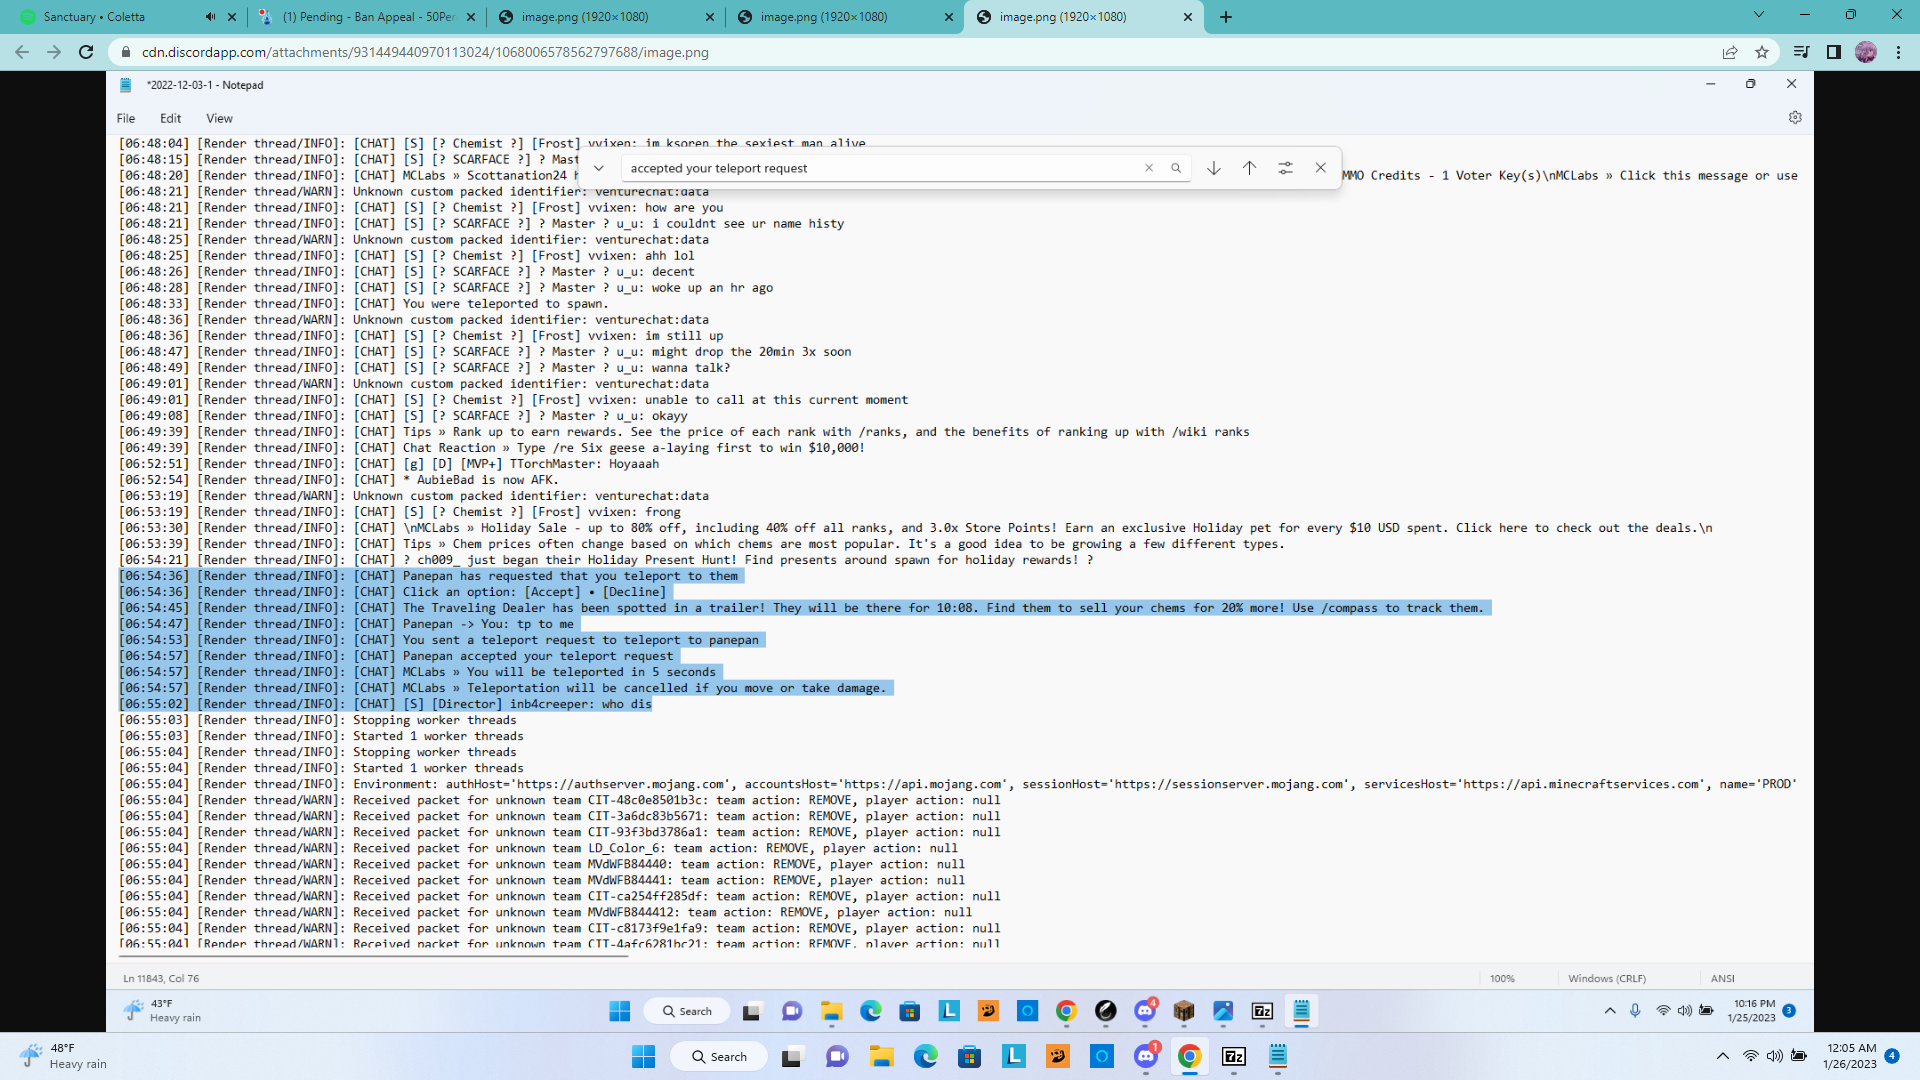Image resolution: width=1920 pixels, height=1080 pixels.
Task: Mute the Sanctuary • Coletta tab audio
Action: click(x=210, y=17)
